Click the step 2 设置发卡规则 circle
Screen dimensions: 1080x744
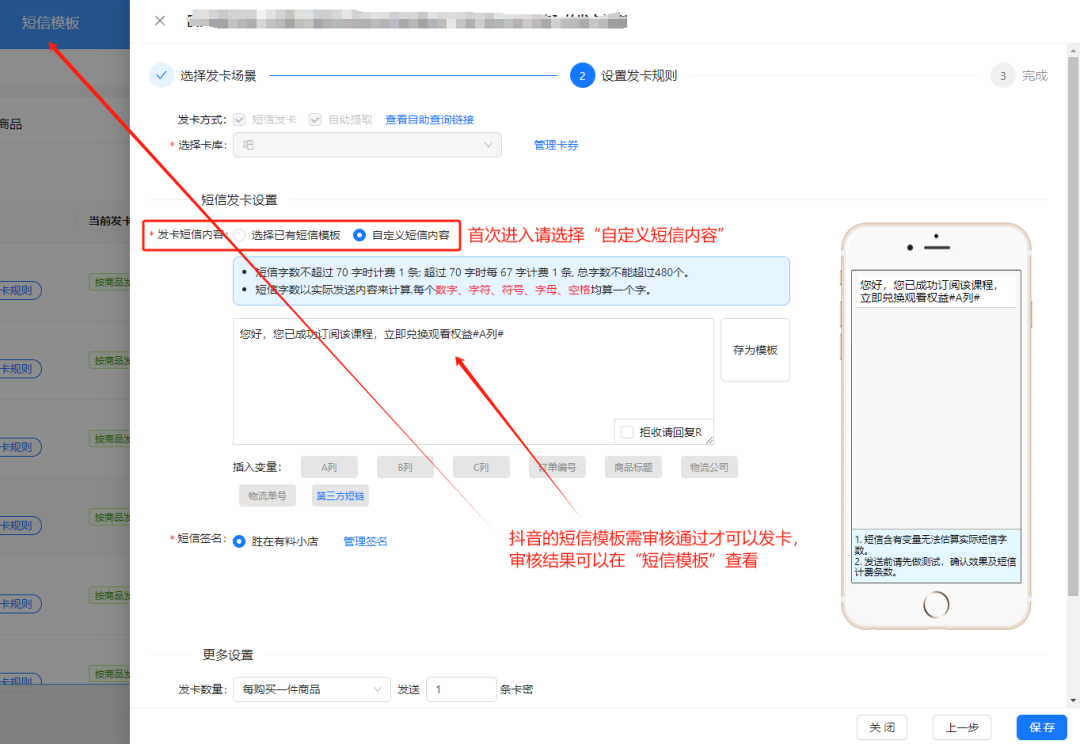[x=582, y=75]
